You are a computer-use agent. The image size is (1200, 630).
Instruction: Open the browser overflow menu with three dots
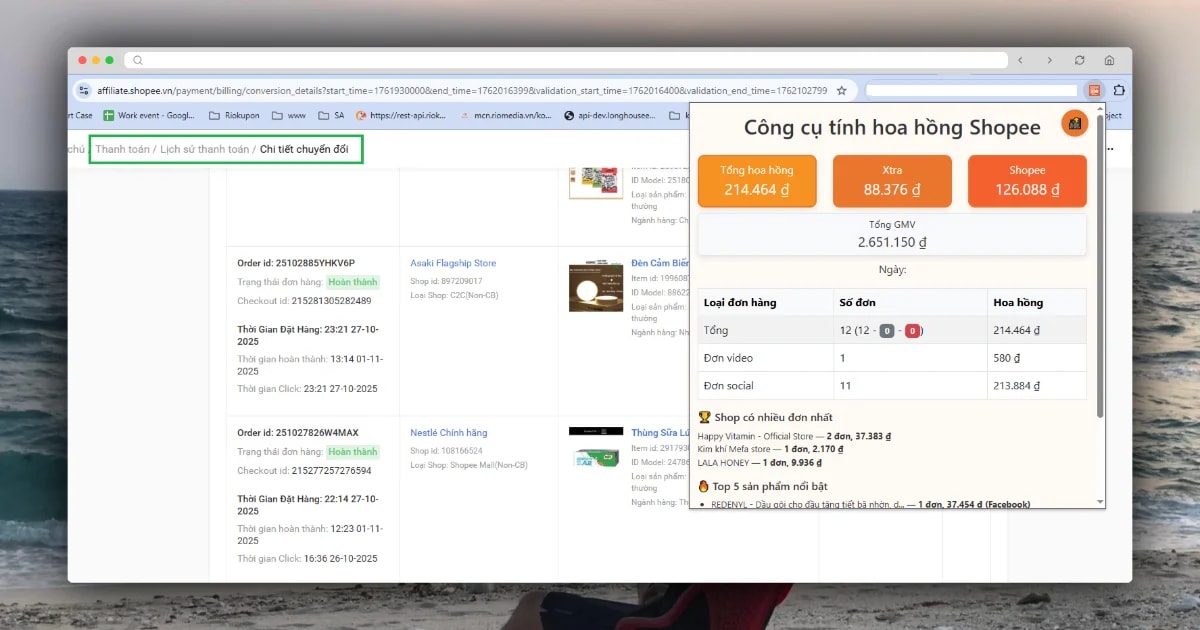(1108, 148)
